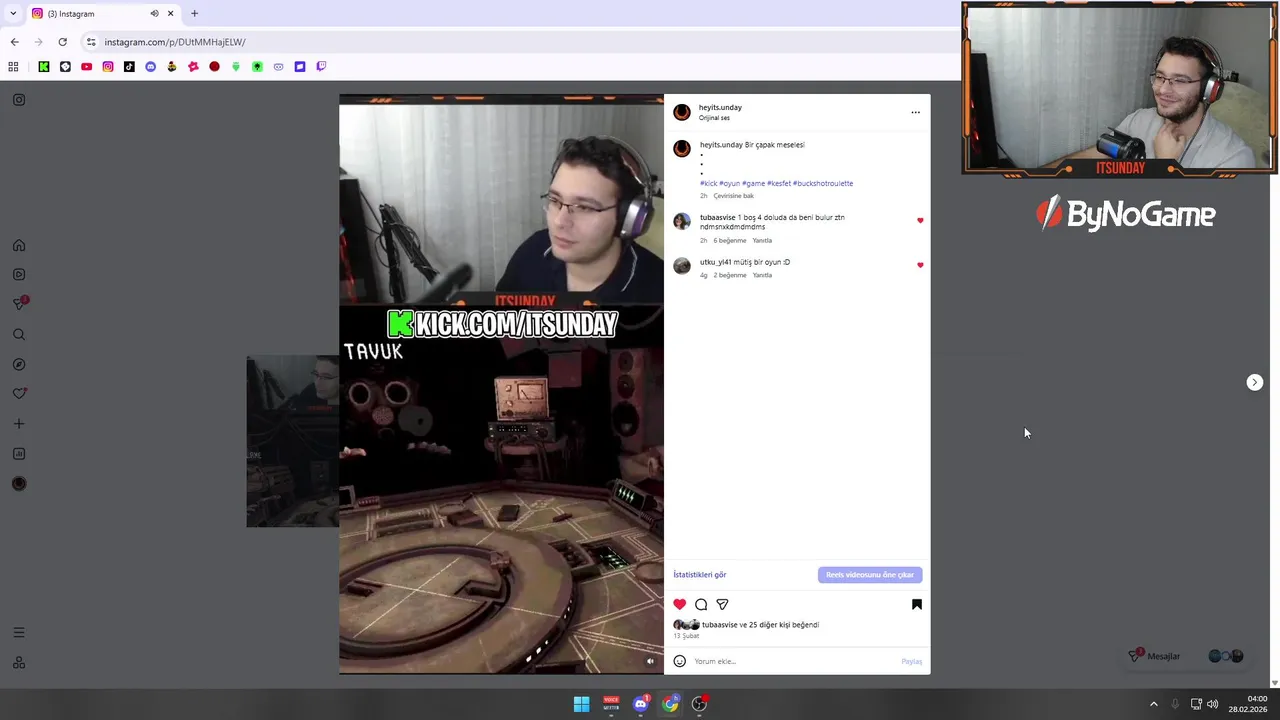1280x720 pixels.
Task: Open the system volume tray icon
Action: pos(1213,704)
